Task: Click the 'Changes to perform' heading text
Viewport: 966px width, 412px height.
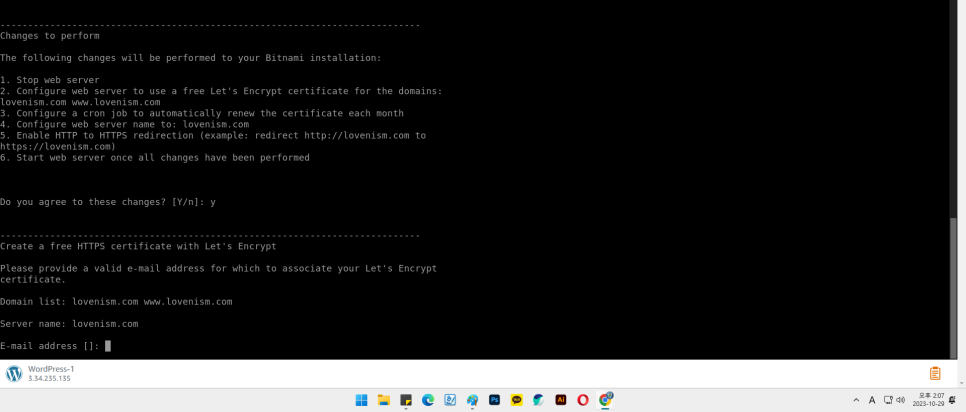Action: click(x=50, y=36)
